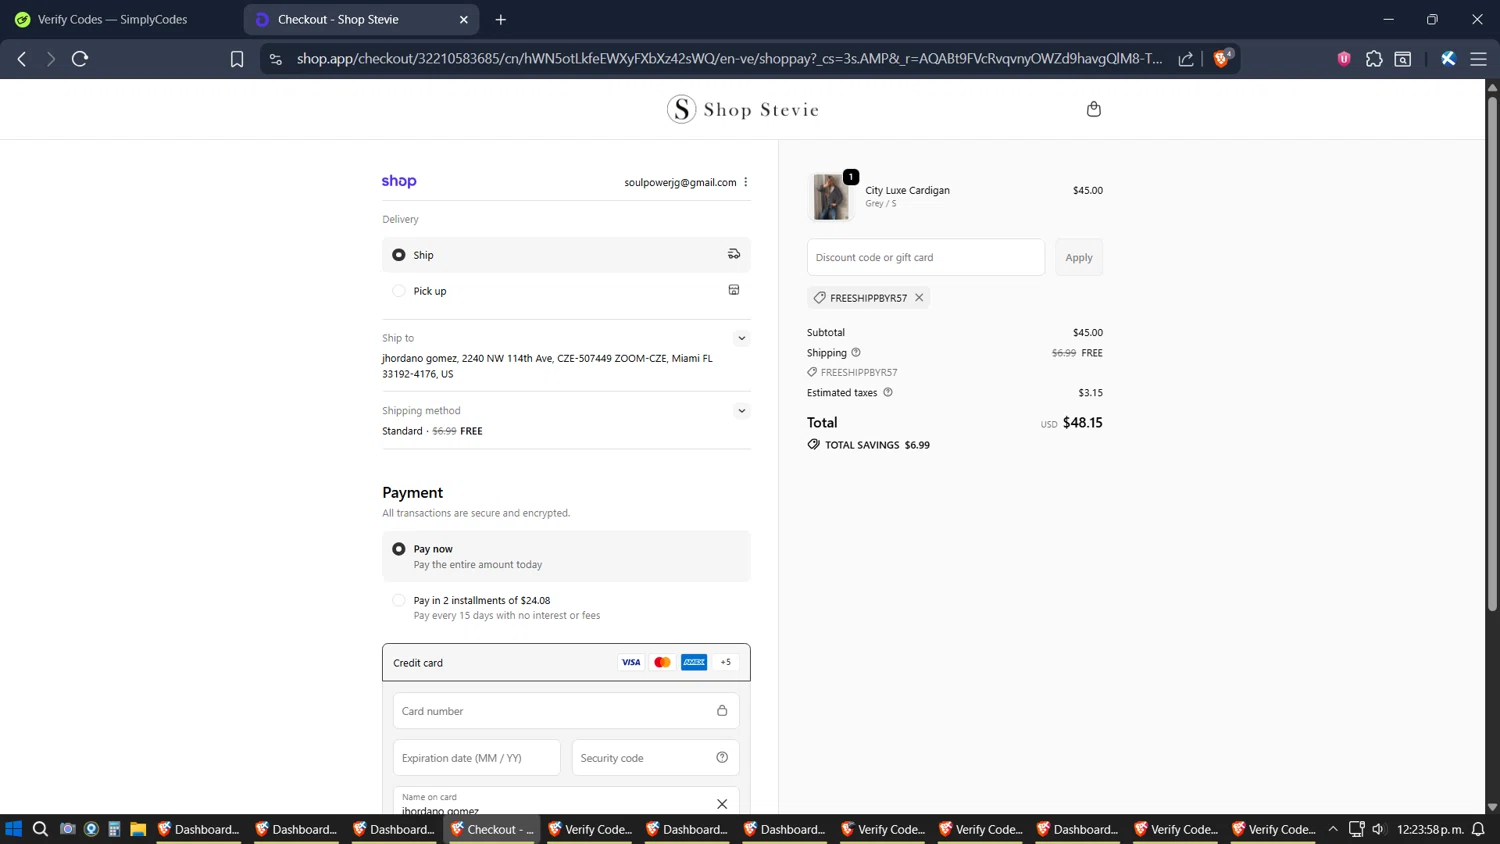Open a new browser tab
The height and width of the screenshot is (844, 1500).
point(501,19)
